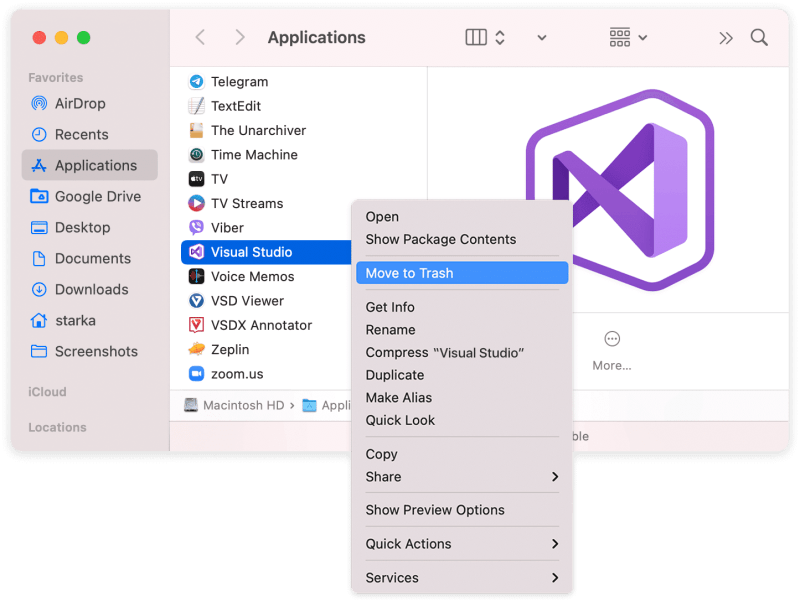
Task: Click the column view icon in the toolbar
Action: coord(473,36)
